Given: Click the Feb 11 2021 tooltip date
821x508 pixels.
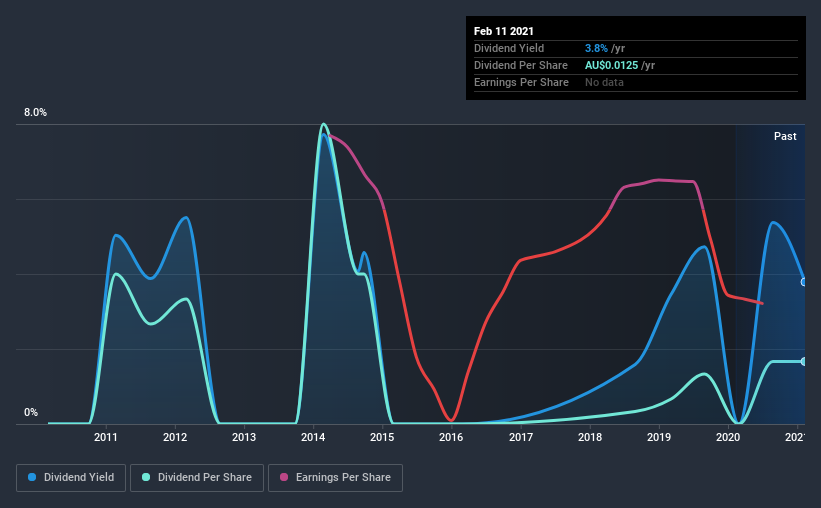Looking at the screenshot, I should [504, 31].
